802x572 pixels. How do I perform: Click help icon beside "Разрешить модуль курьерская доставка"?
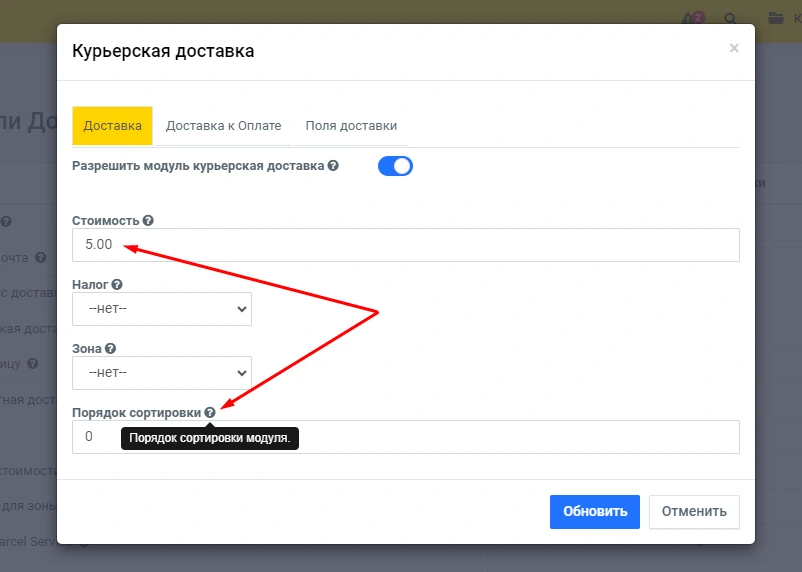pyautogui.click(x=333, y=166)
